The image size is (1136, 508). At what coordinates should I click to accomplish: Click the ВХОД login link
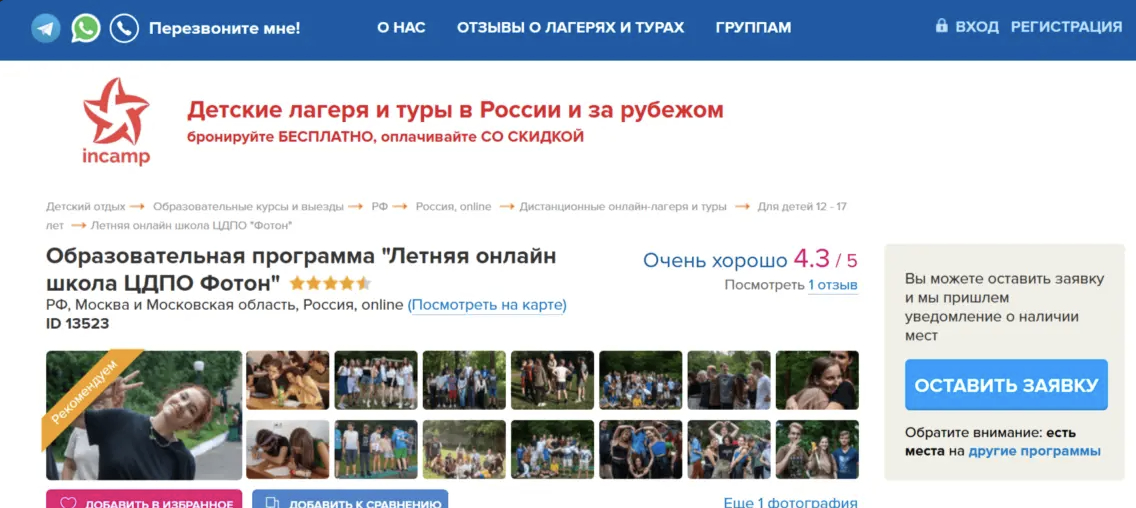977,27
